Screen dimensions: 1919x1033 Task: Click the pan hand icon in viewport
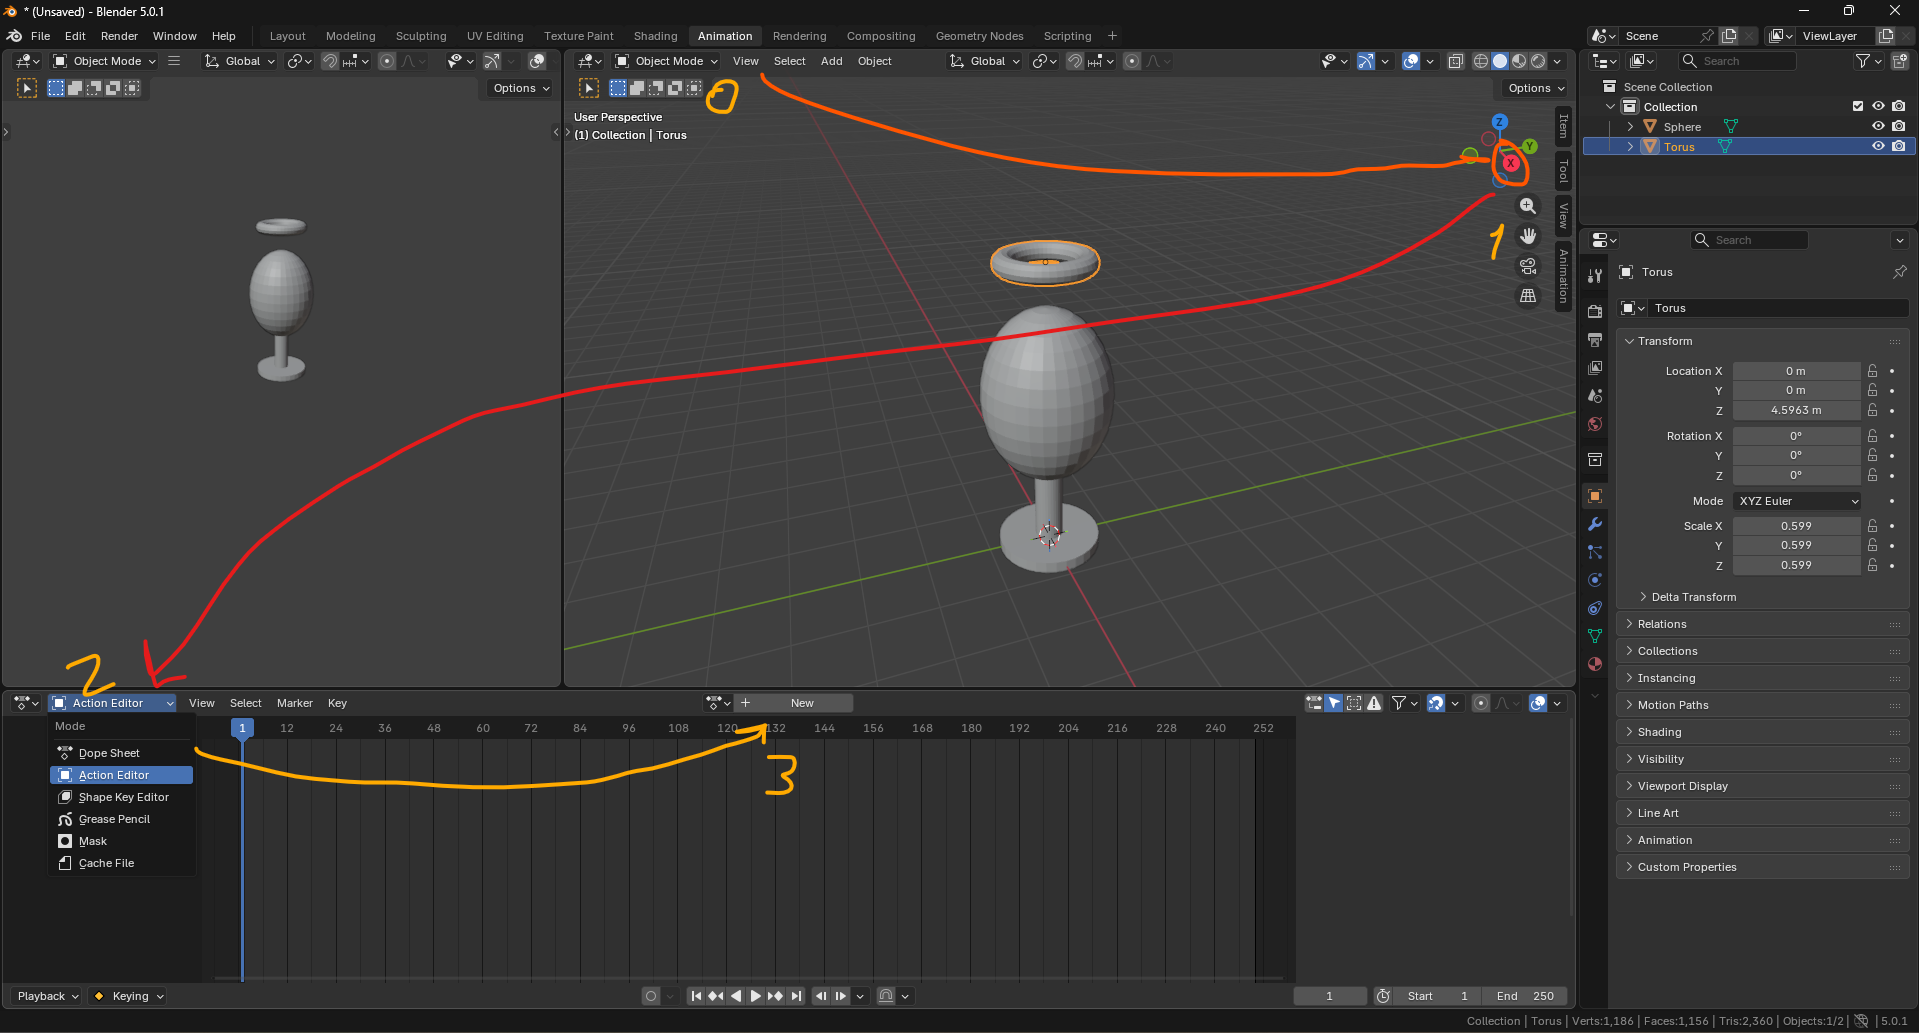(x=1527, y=236)
